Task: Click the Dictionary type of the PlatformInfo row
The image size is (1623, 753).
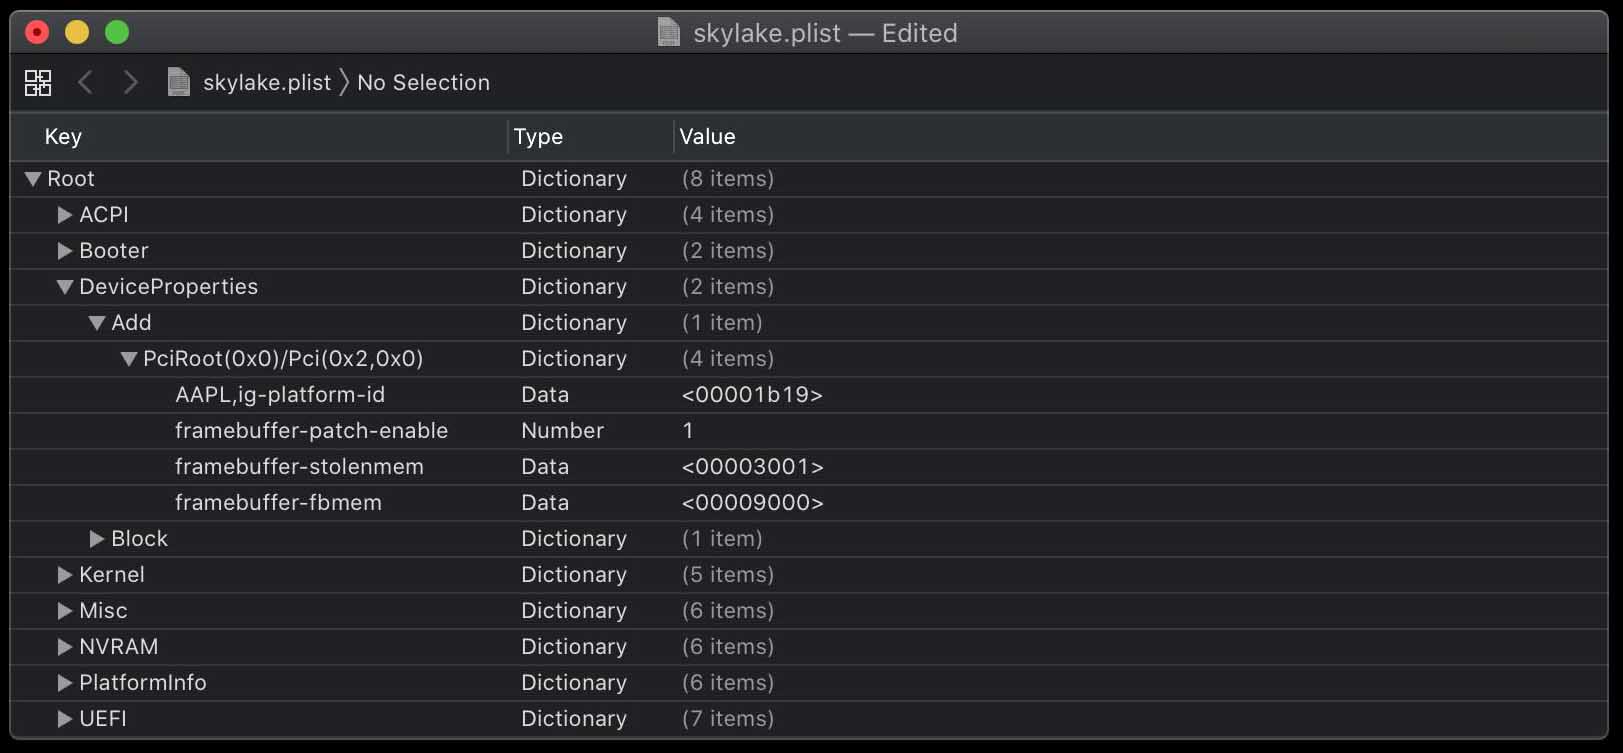Action: click(x=574, y=683)
